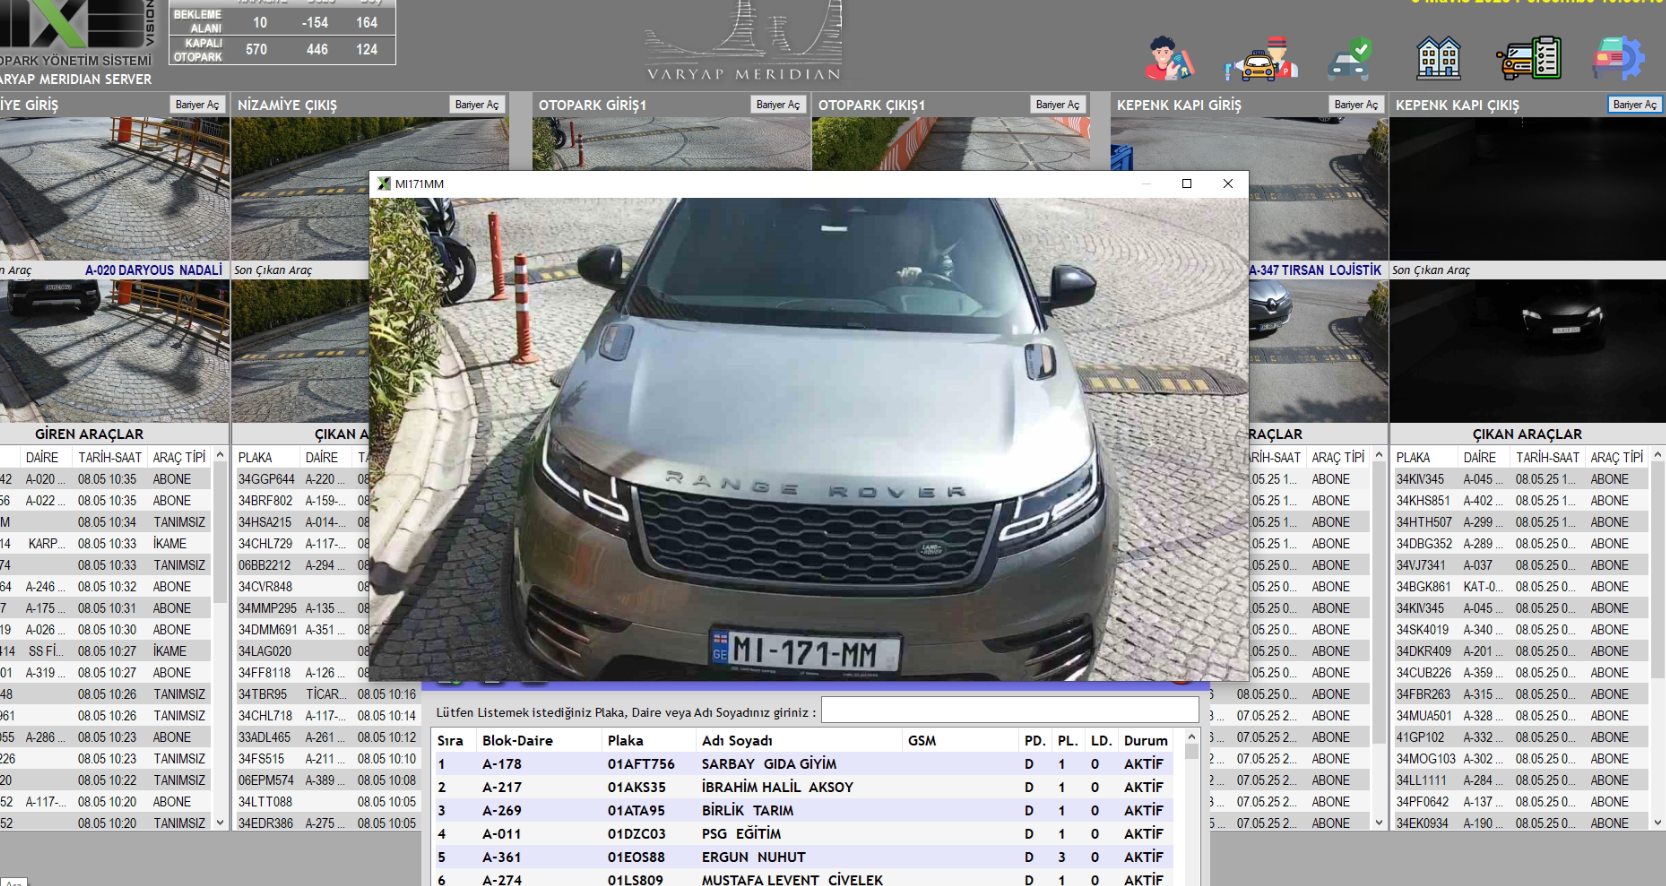Click Bariyer Aç for OTOPARK GİRİŞ1
The width and height of the screenshot is (1666, 886).
pyautogui.click(x=778, y=104)
